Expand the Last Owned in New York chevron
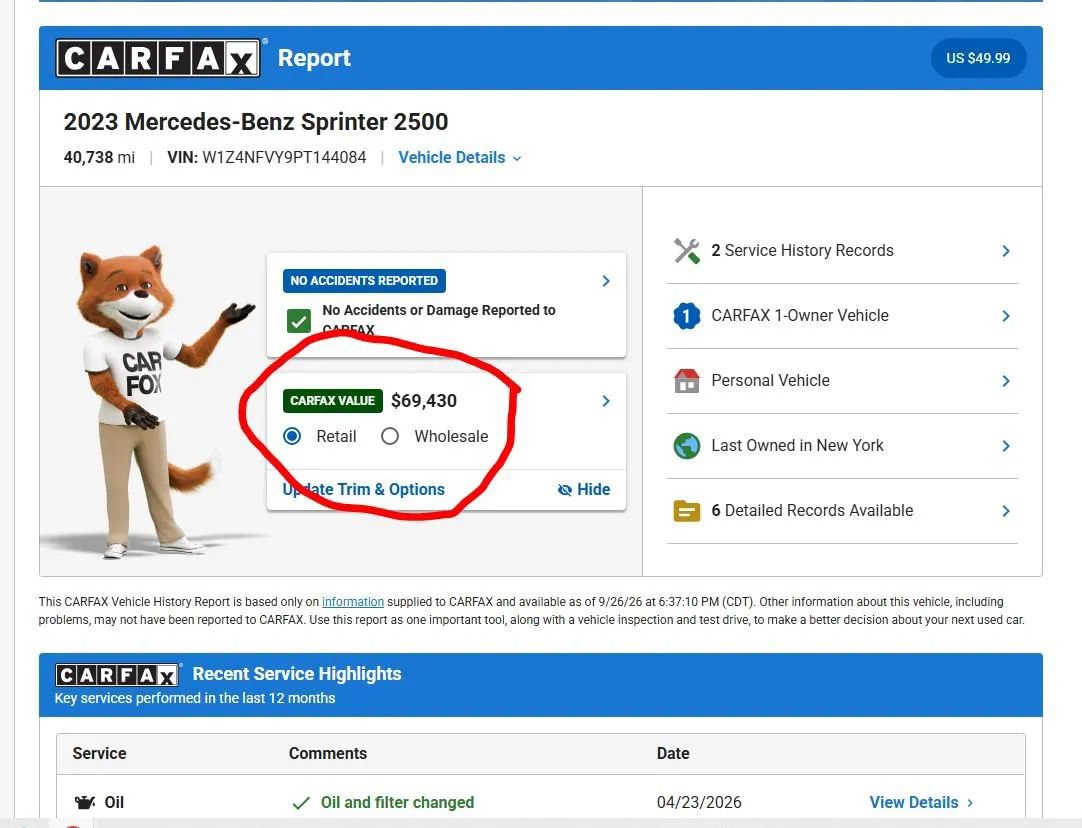Image resolution: width=1082 pixels, height=828 pixels. point(1006,446)
